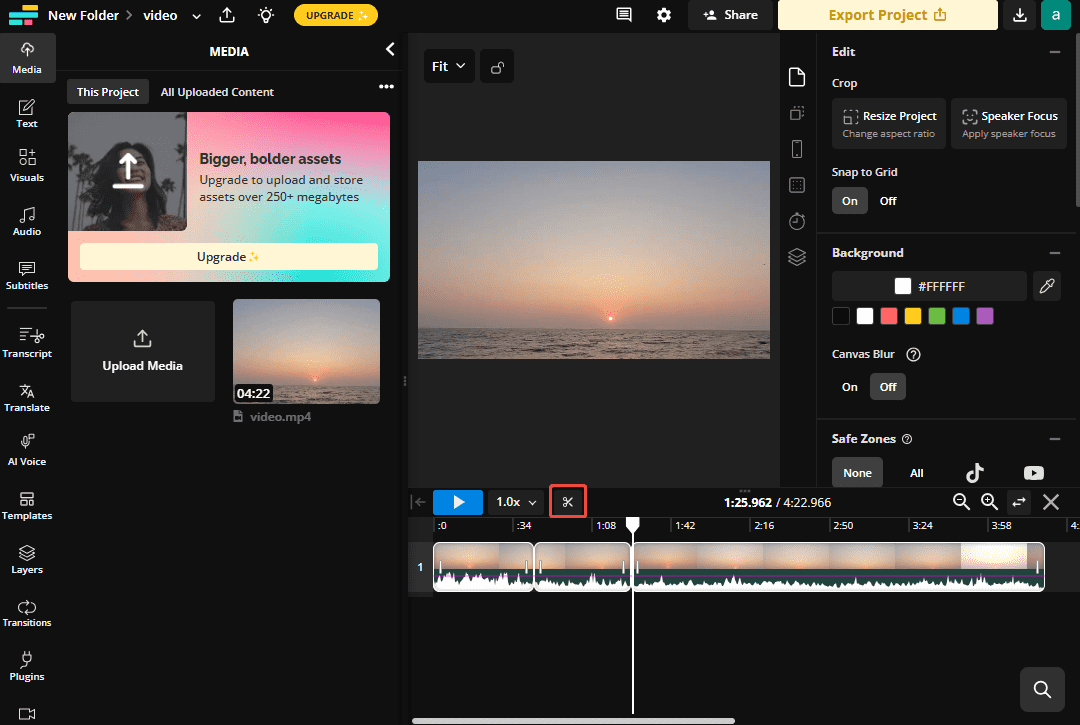Select the phone preview icon in right strip
The image size is (1080, 725).
797,149
